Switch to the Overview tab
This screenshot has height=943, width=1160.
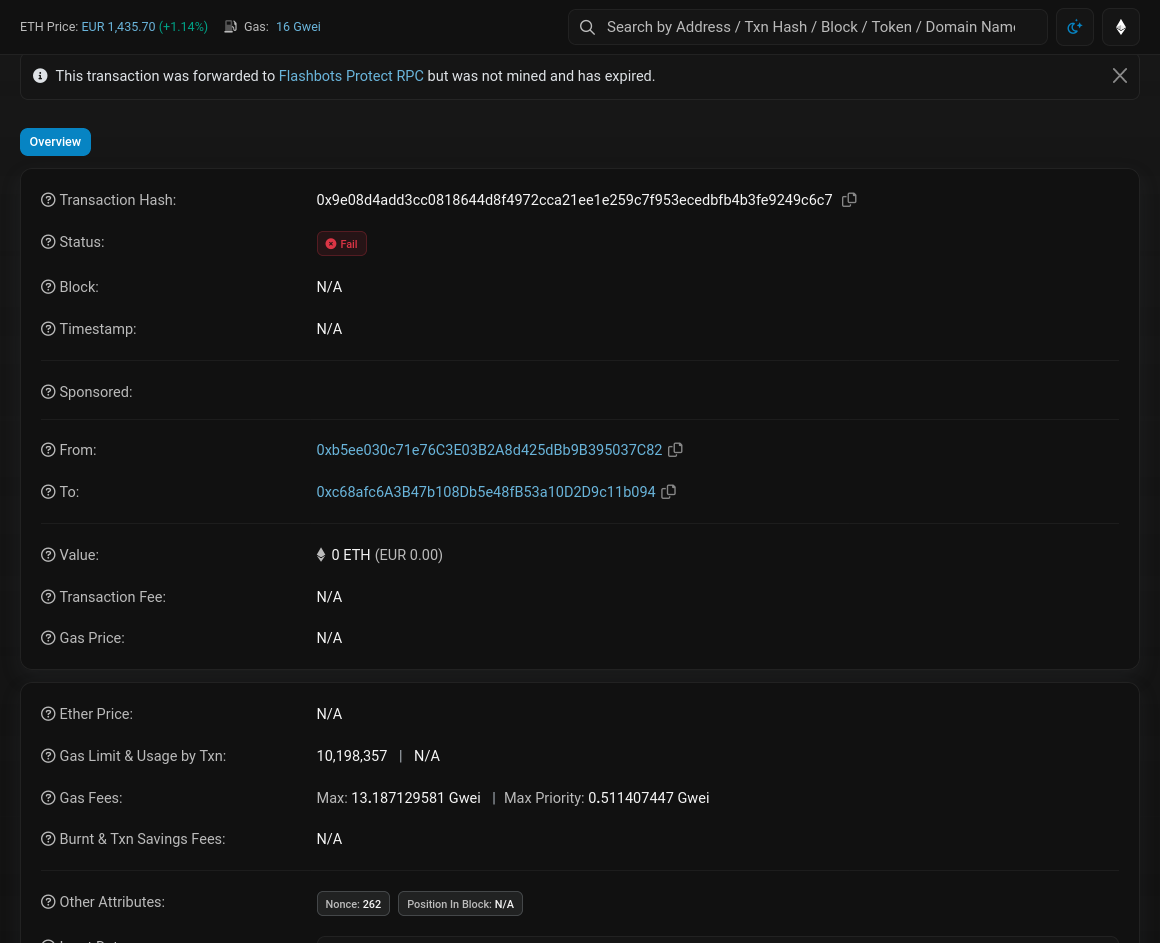coord(55,141)
